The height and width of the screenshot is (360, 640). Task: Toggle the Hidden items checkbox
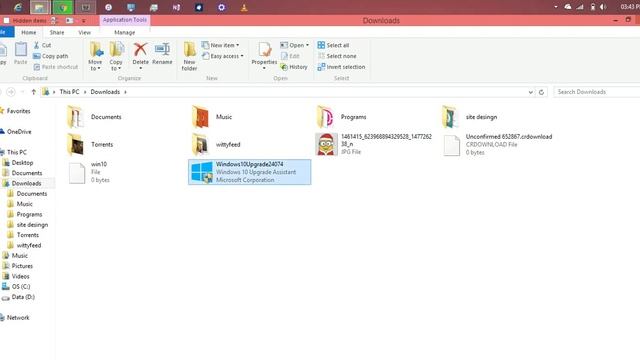[x=7, y=20]
